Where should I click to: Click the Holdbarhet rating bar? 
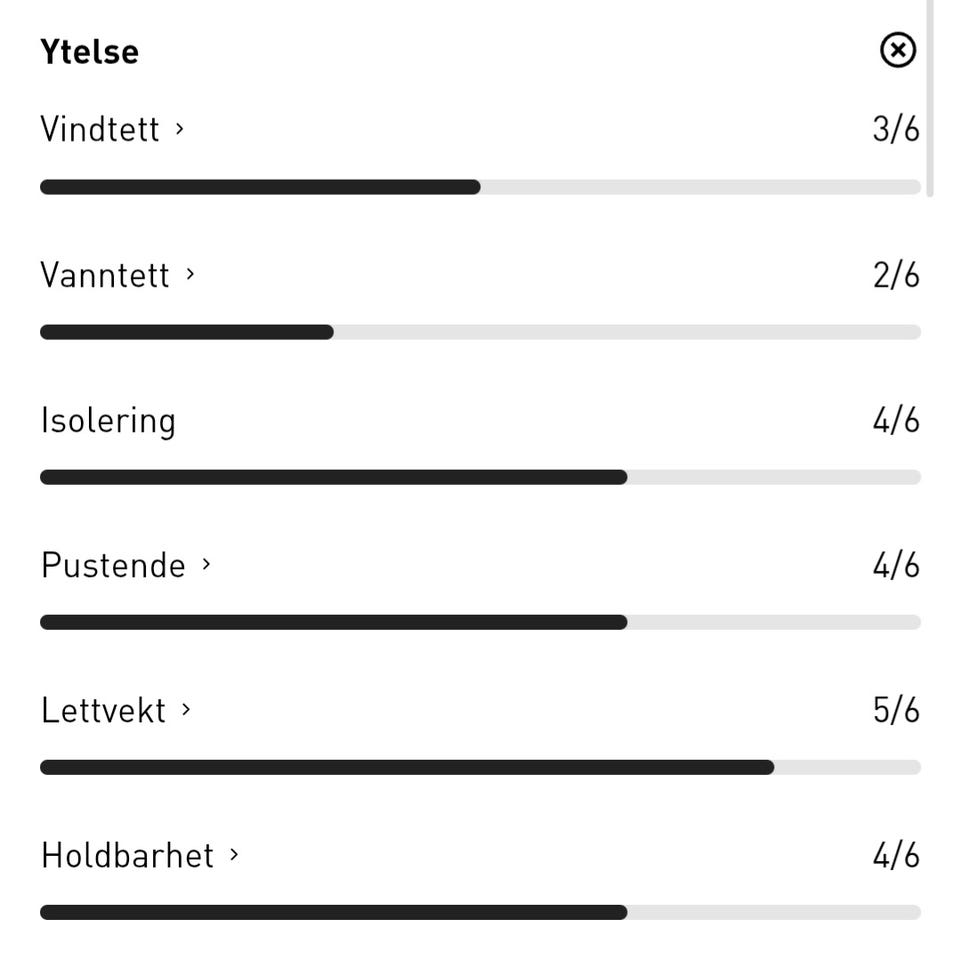[480, 912]
